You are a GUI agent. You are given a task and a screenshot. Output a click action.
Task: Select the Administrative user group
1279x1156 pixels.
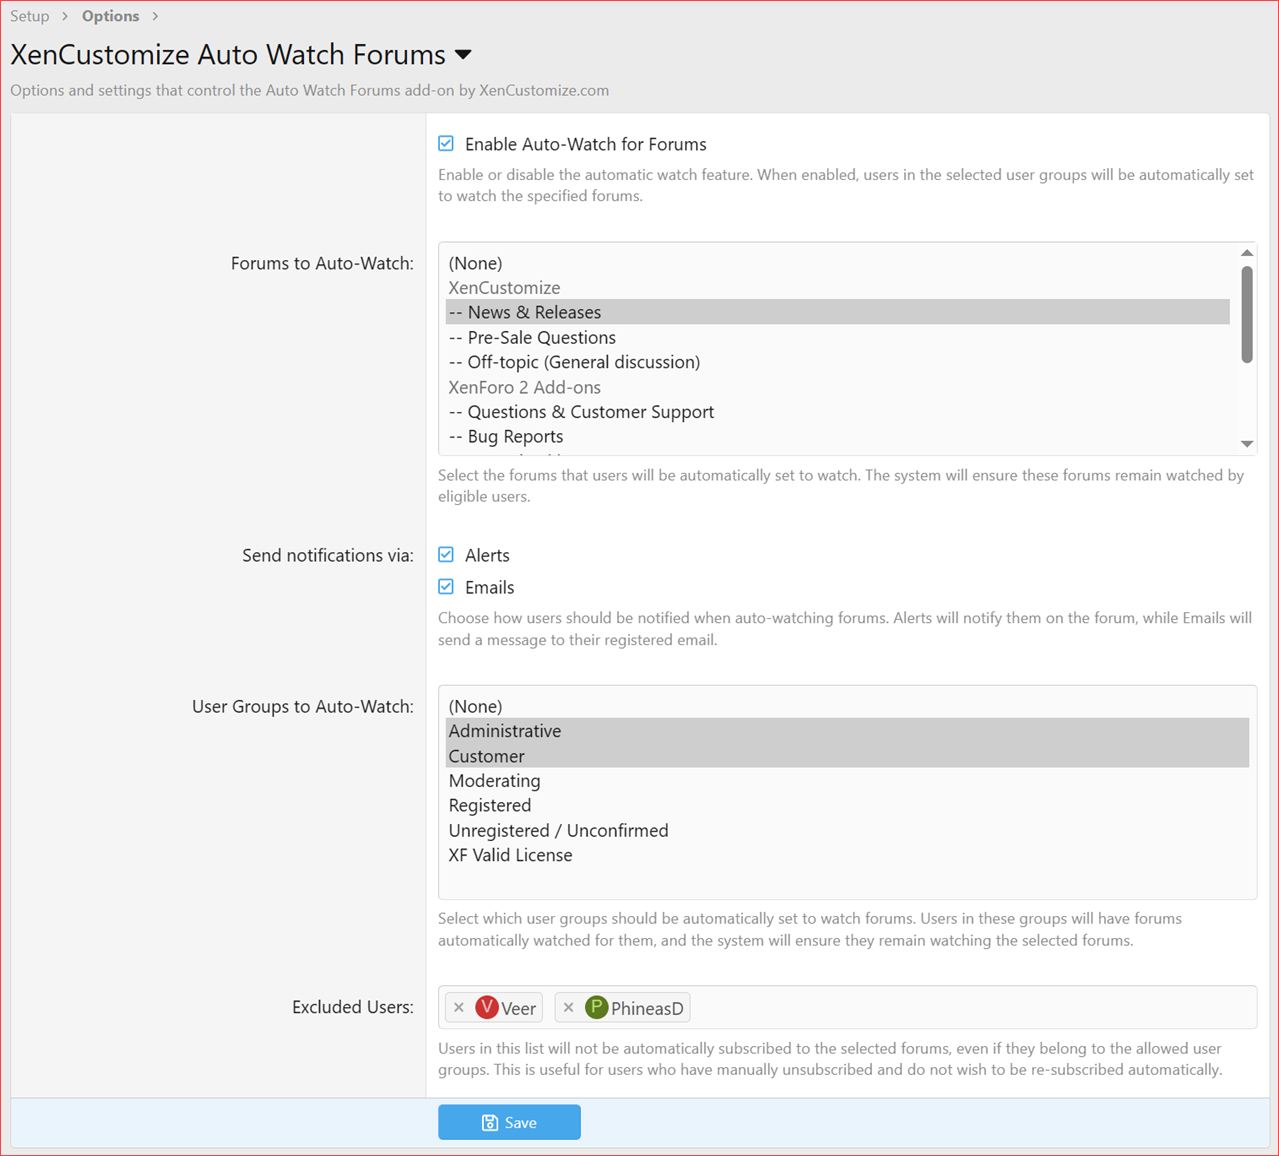coord(848,731)
